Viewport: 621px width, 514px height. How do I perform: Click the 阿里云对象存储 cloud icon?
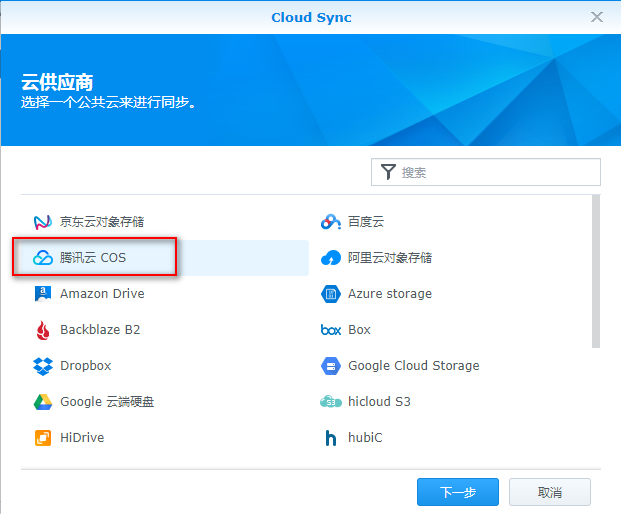click(x=330, y=258)
